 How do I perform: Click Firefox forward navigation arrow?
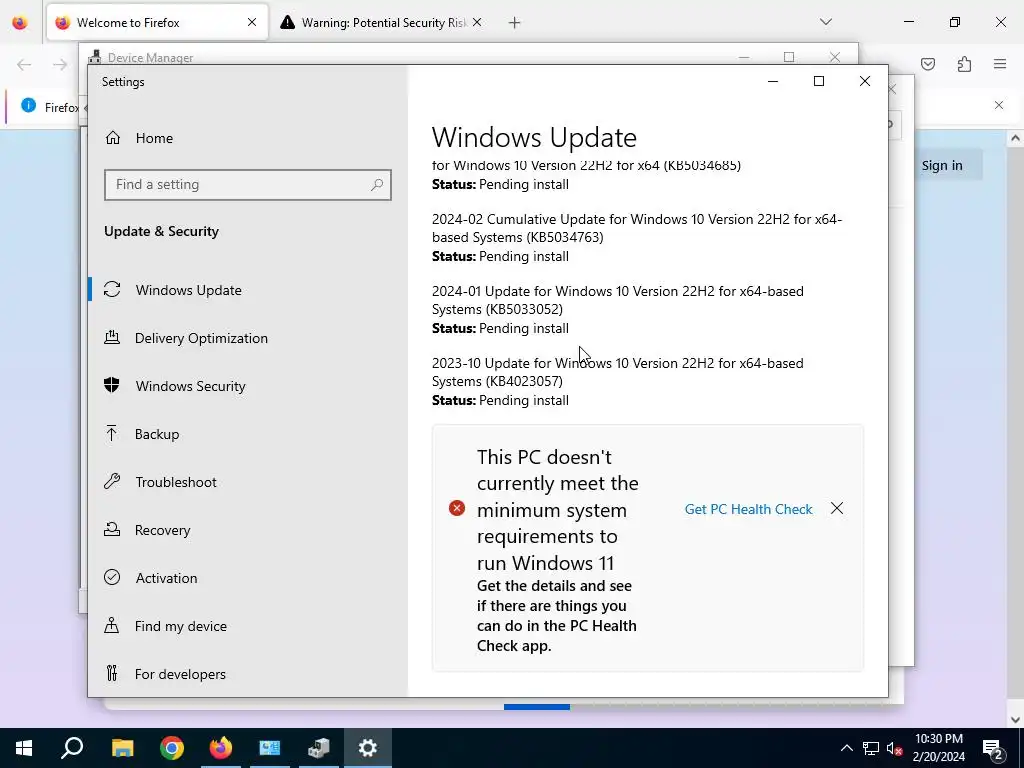[x=59, y=64]
